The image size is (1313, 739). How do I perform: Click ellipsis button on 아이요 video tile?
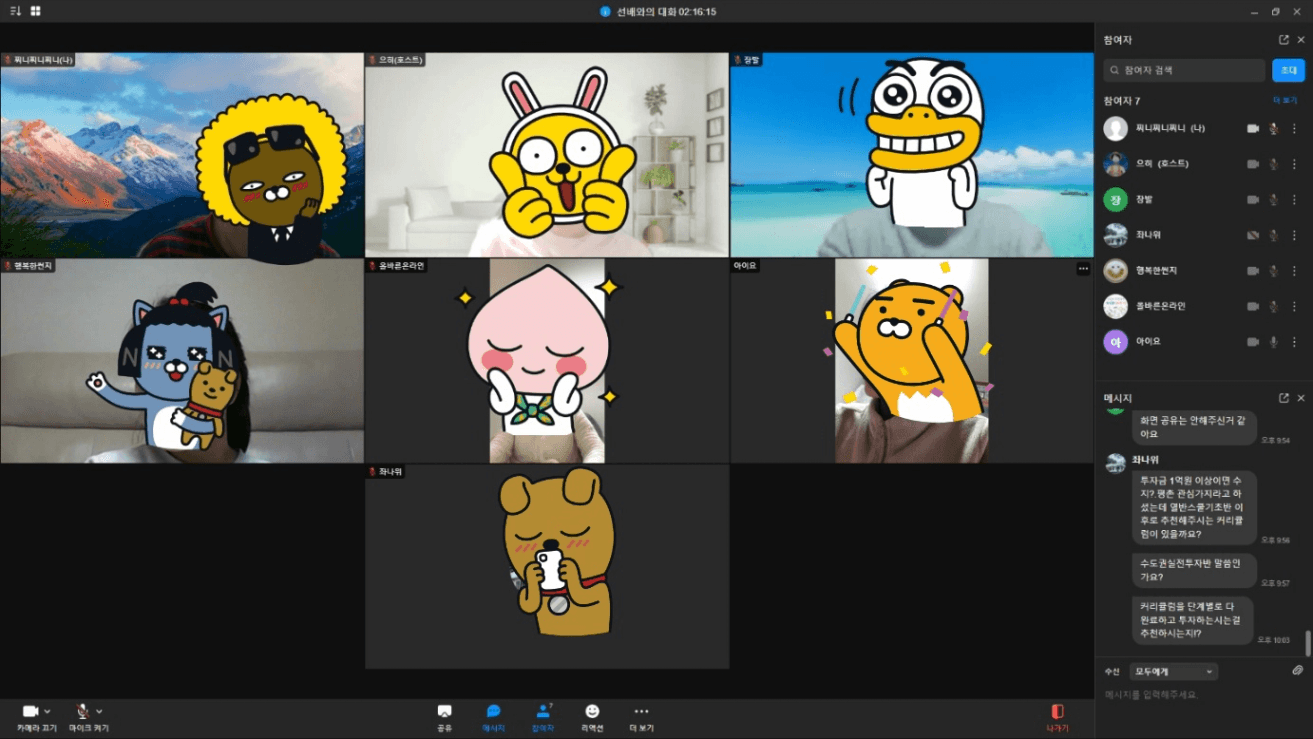point(1083,268)
